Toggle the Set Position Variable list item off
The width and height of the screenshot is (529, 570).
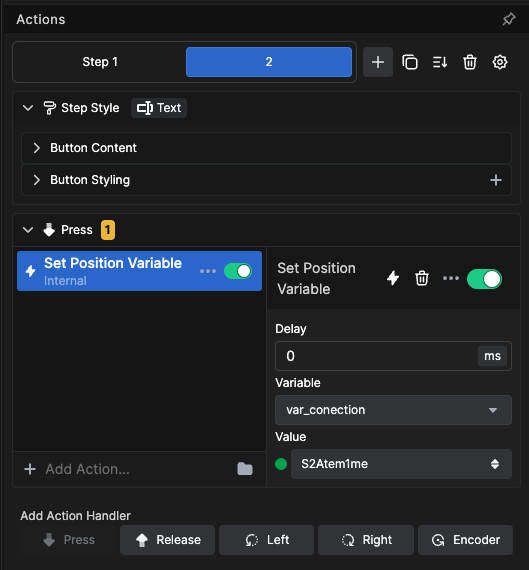238,271
